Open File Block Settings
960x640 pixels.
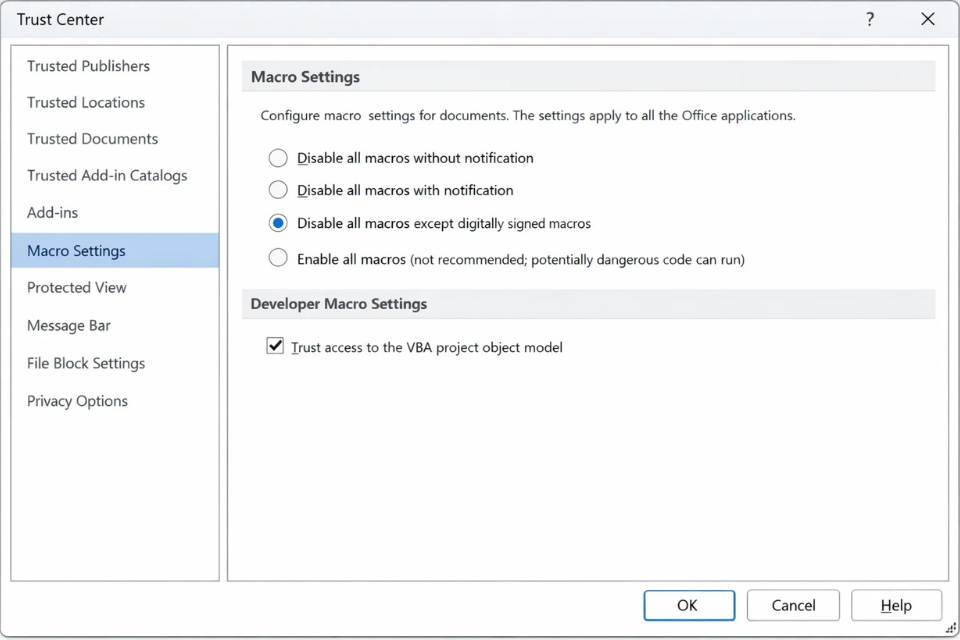(86, 363)
